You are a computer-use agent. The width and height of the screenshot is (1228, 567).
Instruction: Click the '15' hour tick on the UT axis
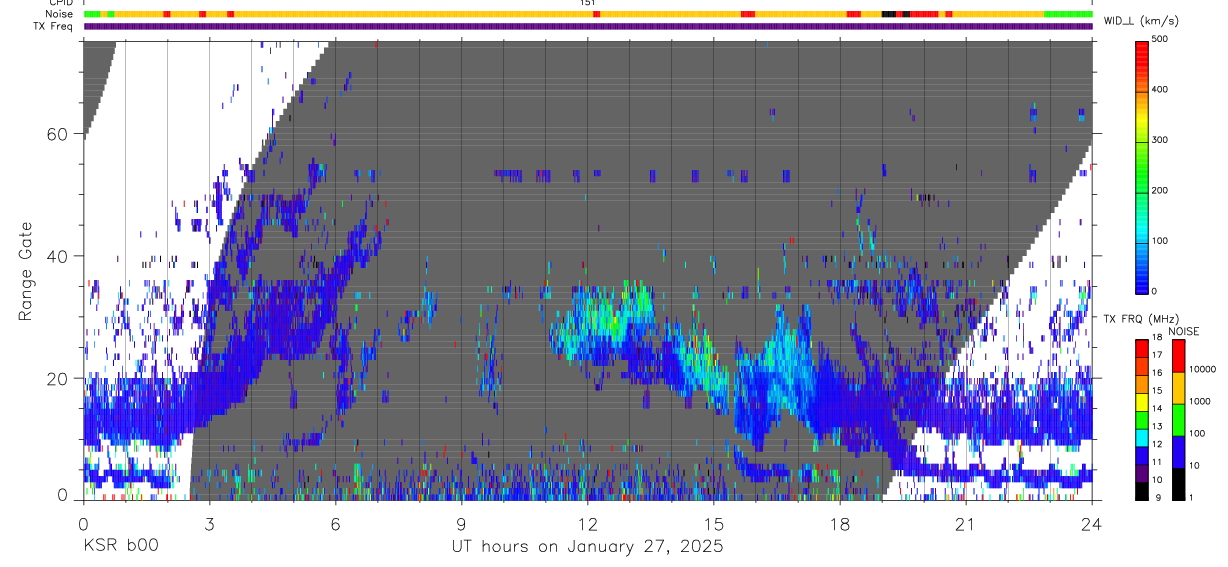pyautogui.click(x=713, y=524)
